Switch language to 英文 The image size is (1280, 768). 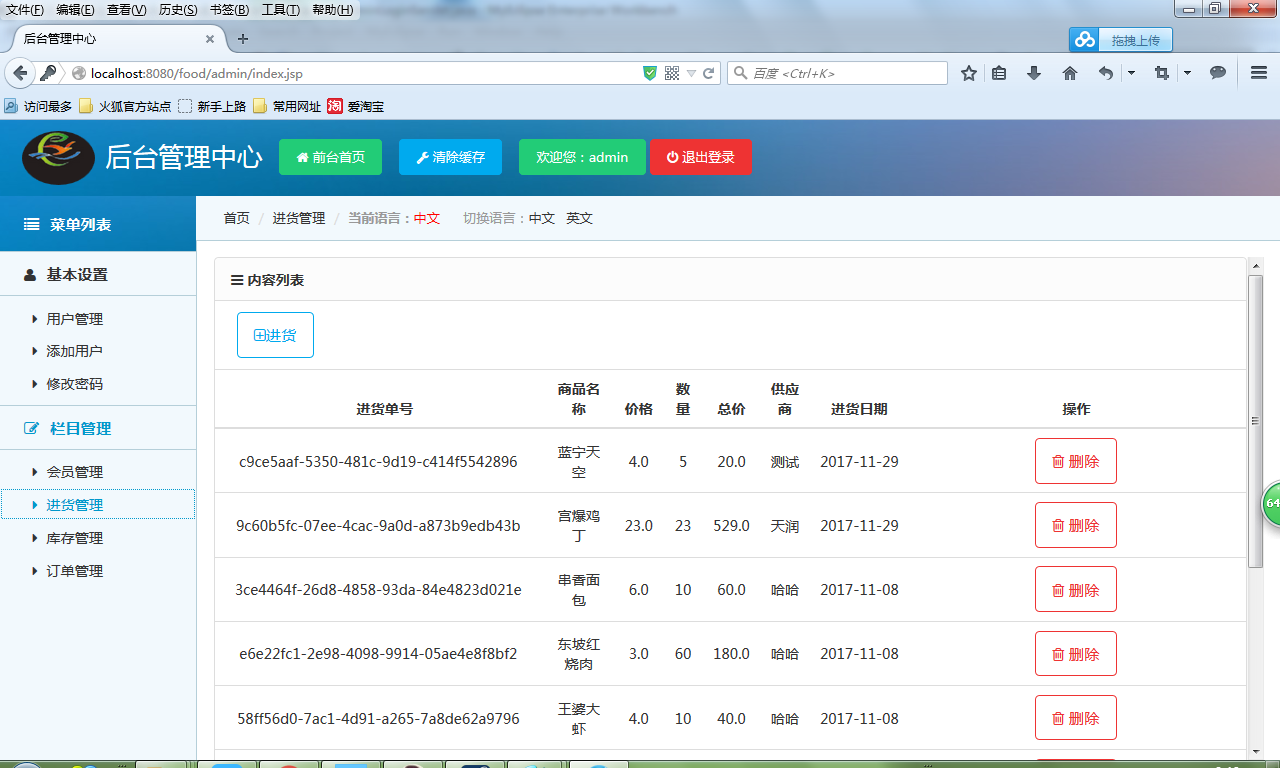(580, 218)
